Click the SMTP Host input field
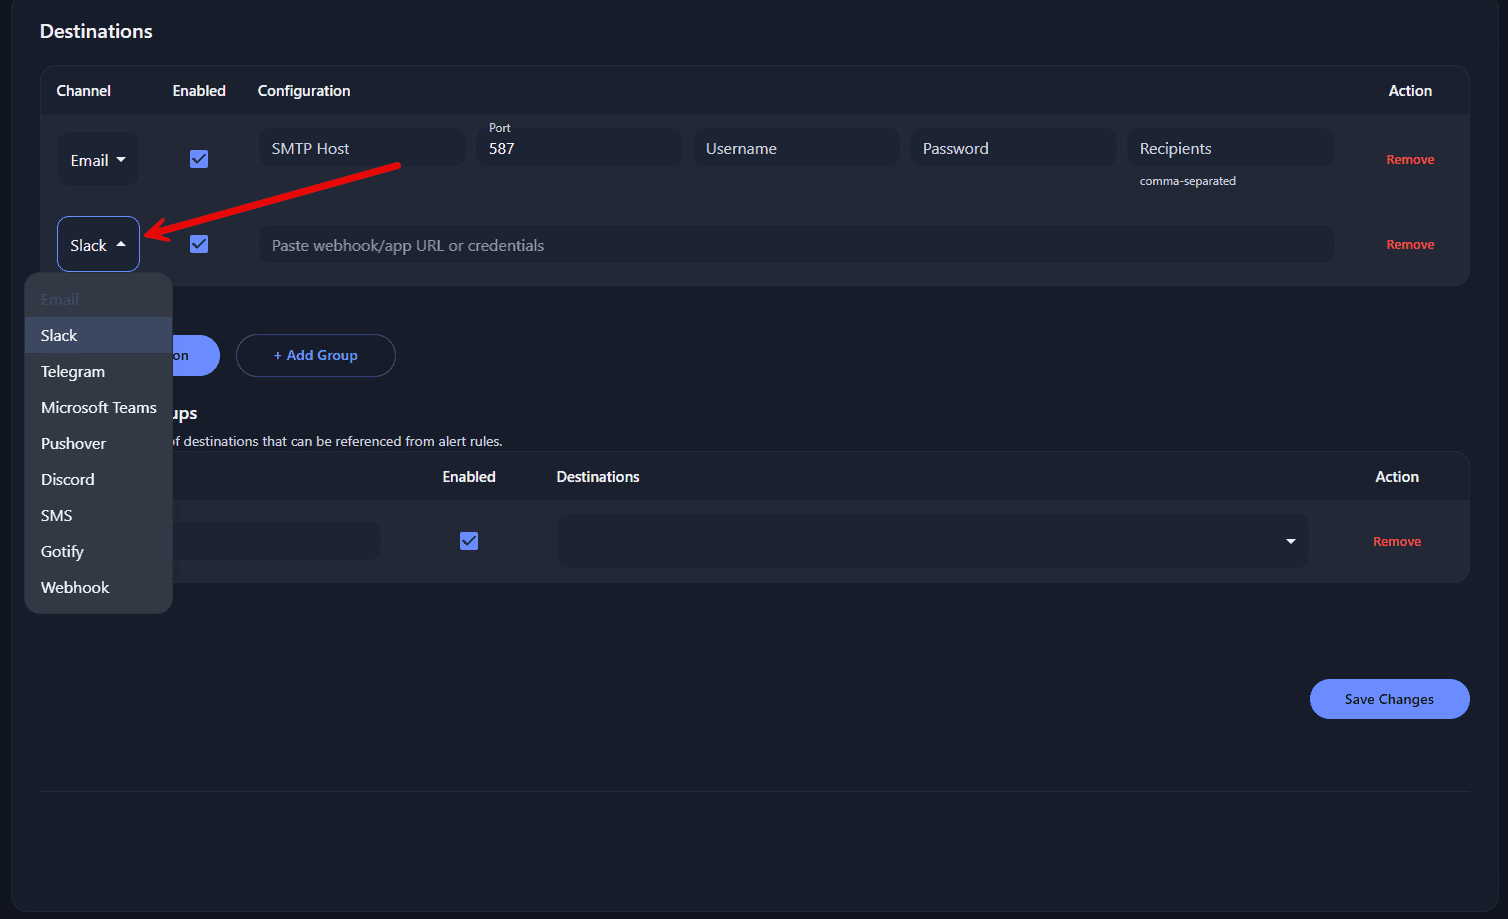 click(362, 146)
